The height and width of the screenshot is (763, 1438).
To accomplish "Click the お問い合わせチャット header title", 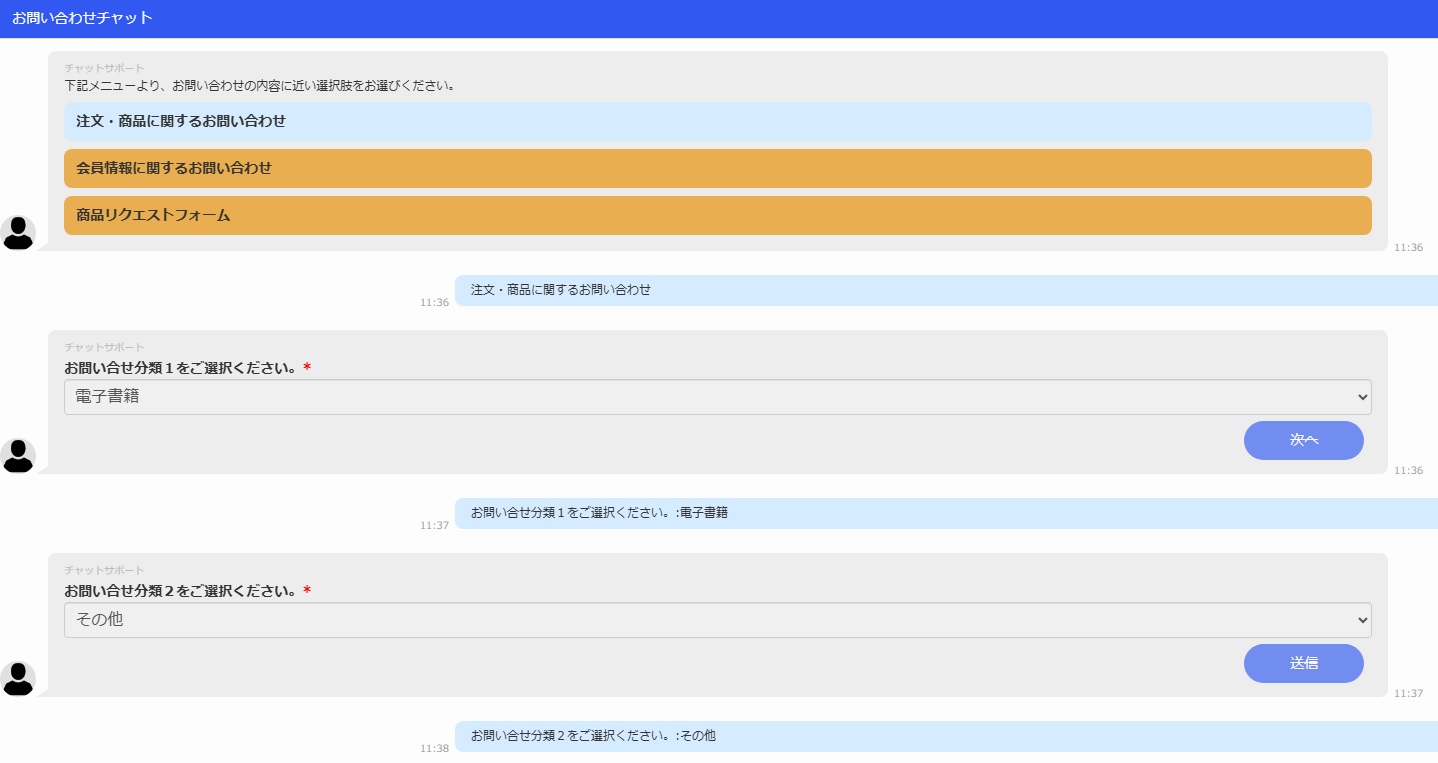I will [x=82, y=18].
